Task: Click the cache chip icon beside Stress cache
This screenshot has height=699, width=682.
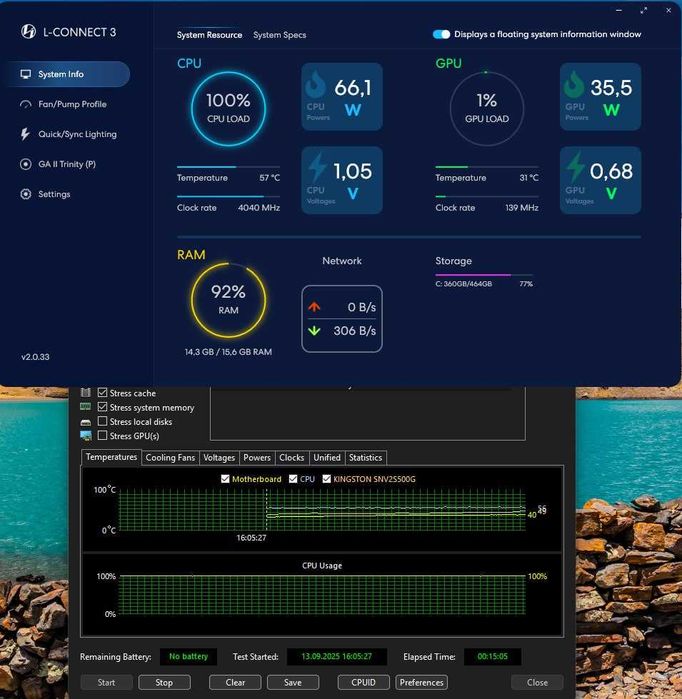Action: pyautogui.click(x=86, y=393)
